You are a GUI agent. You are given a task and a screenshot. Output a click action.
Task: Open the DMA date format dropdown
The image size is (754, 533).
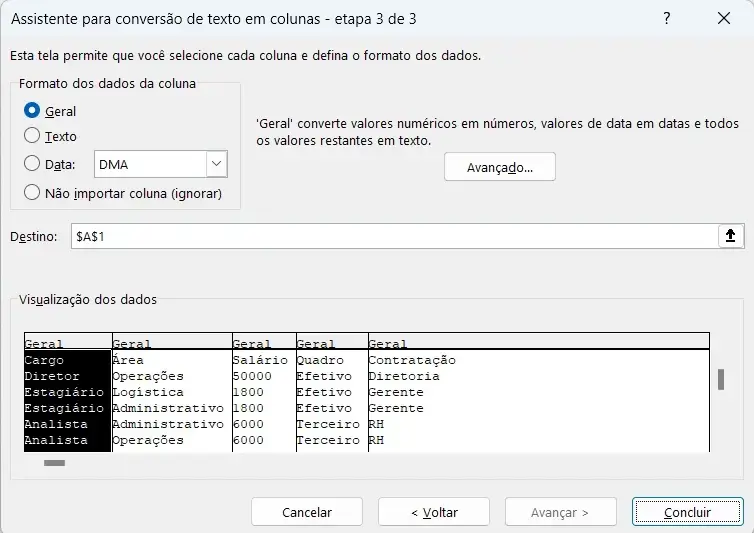[x=216, y=164]
